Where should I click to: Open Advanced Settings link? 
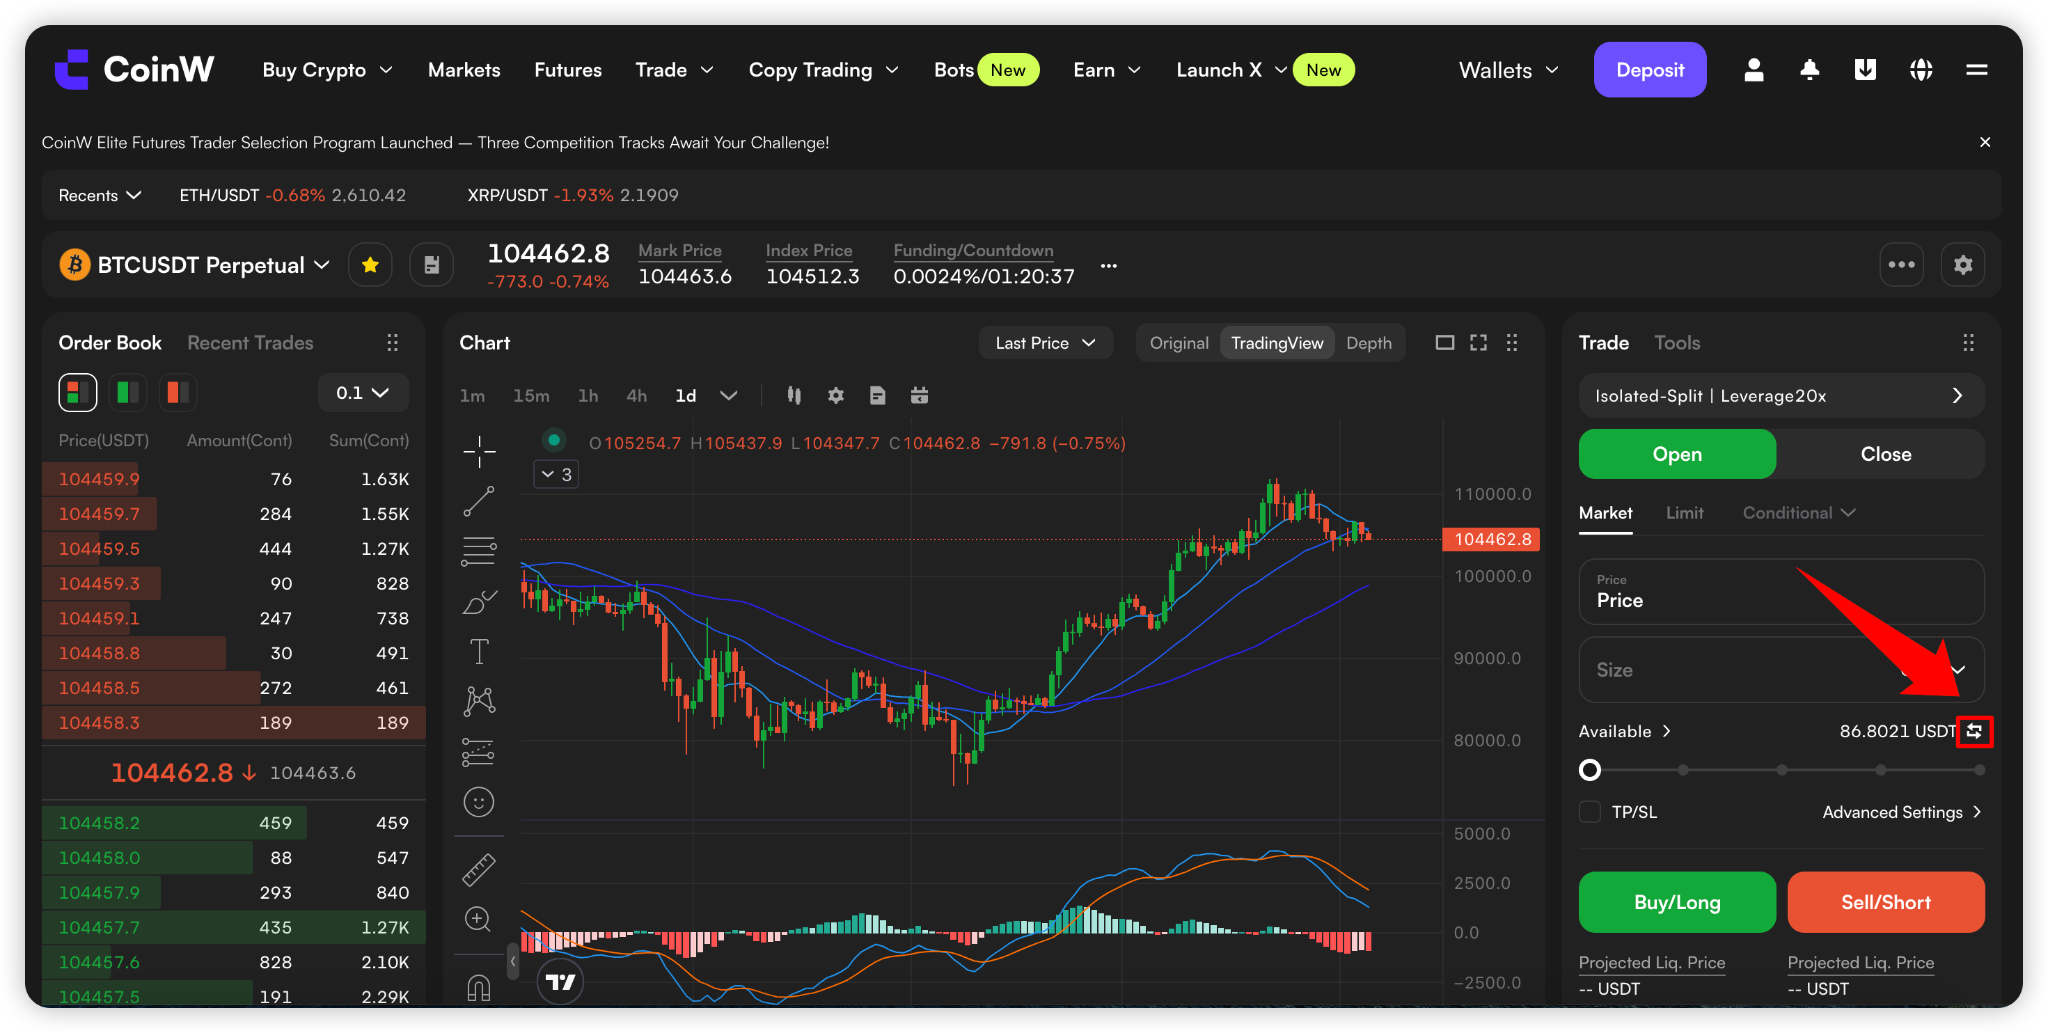tap(1902, 812)
